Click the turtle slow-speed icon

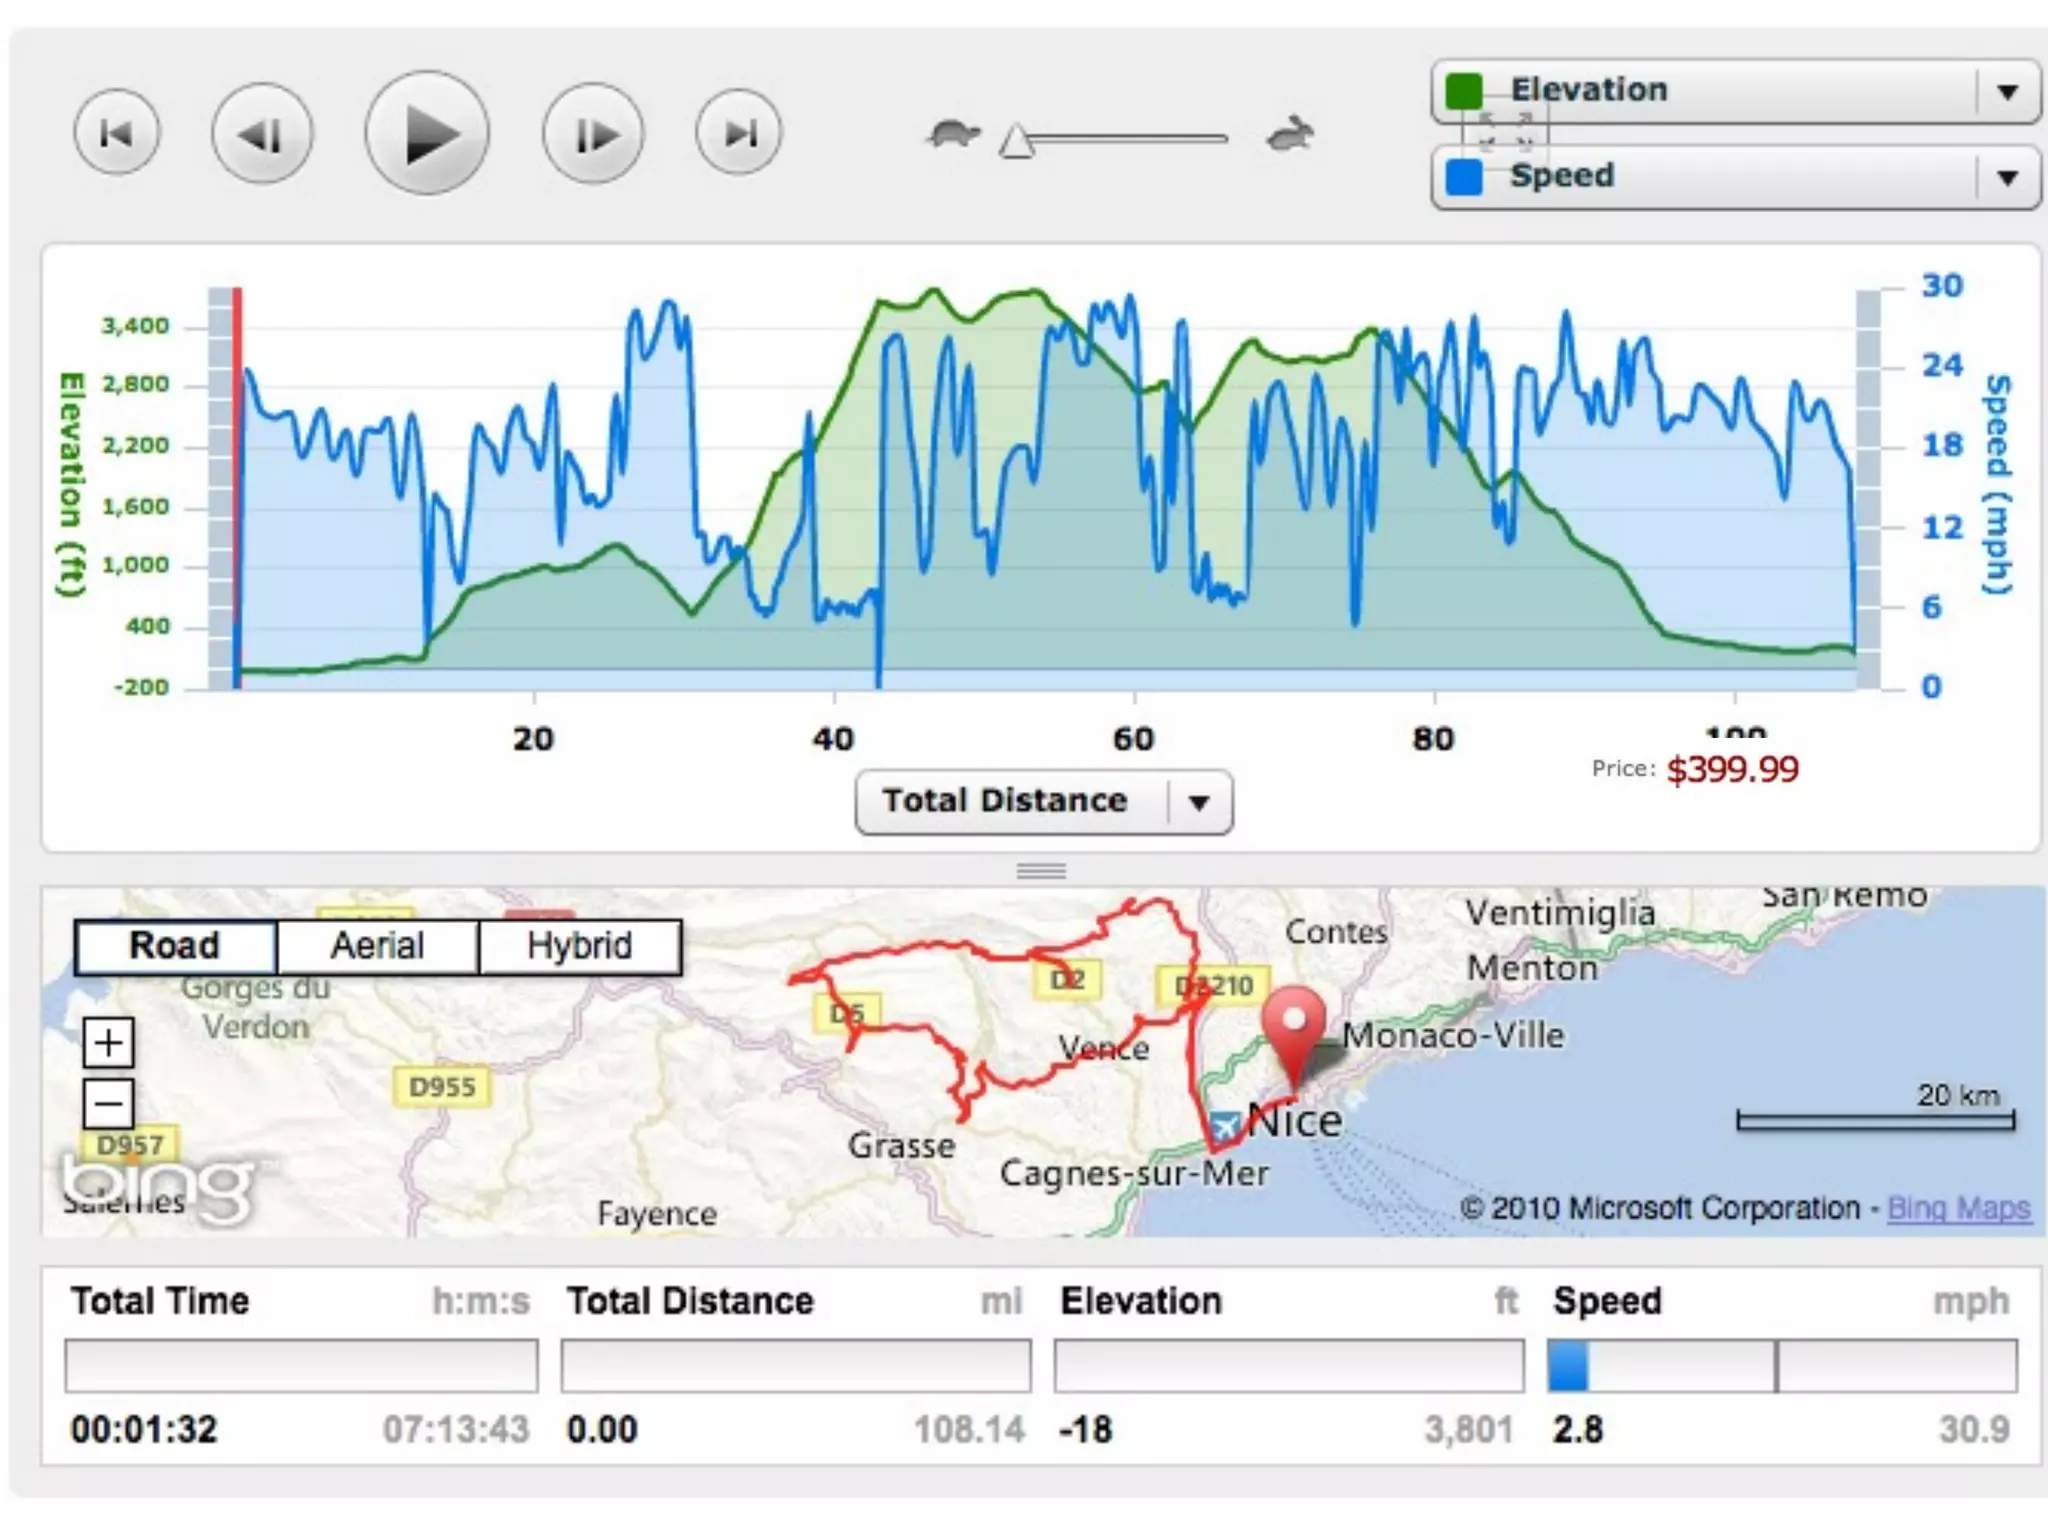coord(953,134)
